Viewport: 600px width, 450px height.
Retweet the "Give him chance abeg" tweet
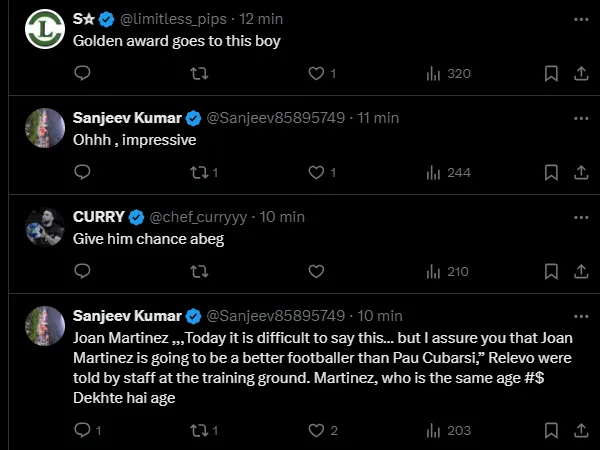click(x=200, y=271)
